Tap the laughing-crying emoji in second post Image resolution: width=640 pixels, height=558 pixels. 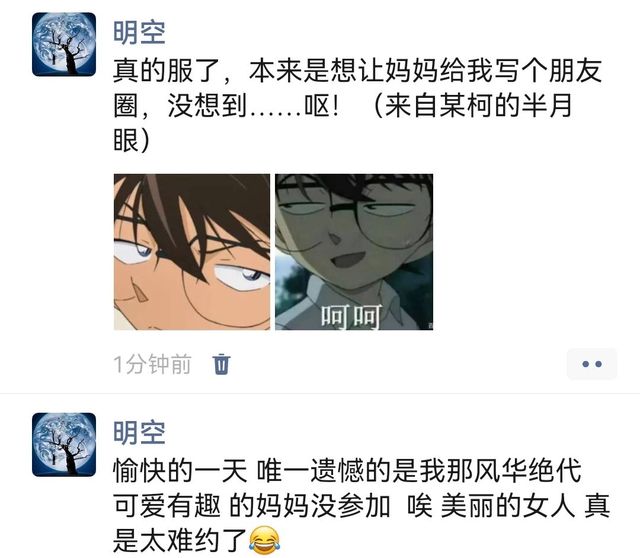click(265, 540)
